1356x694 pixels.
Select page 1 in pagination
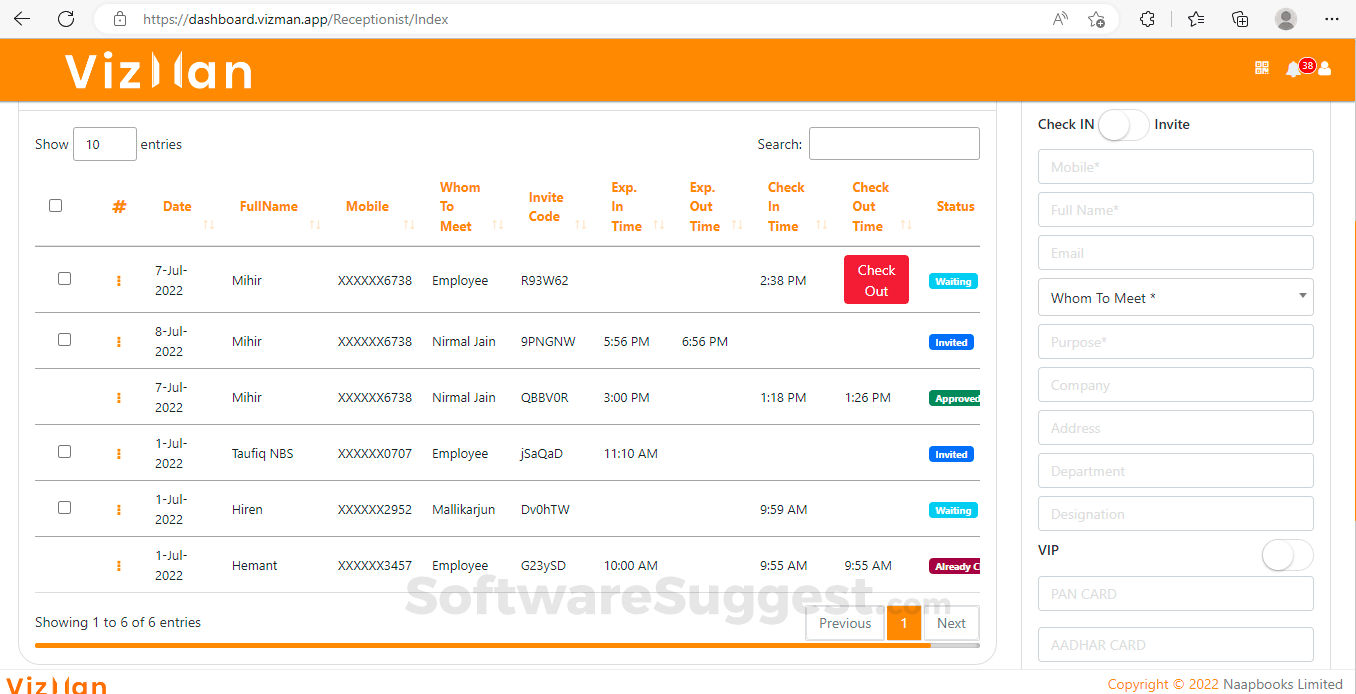tap(904, 623)
